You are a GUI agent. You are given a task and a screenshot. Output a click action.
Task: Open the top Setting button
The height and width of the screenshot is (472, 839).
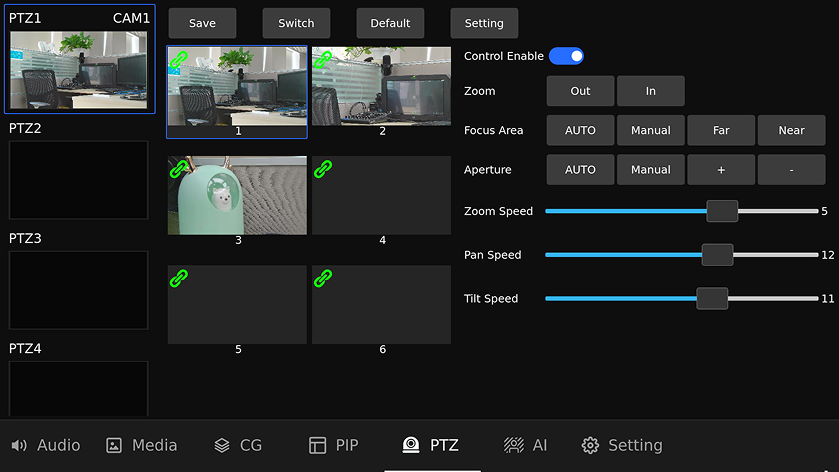coord(484,23)
